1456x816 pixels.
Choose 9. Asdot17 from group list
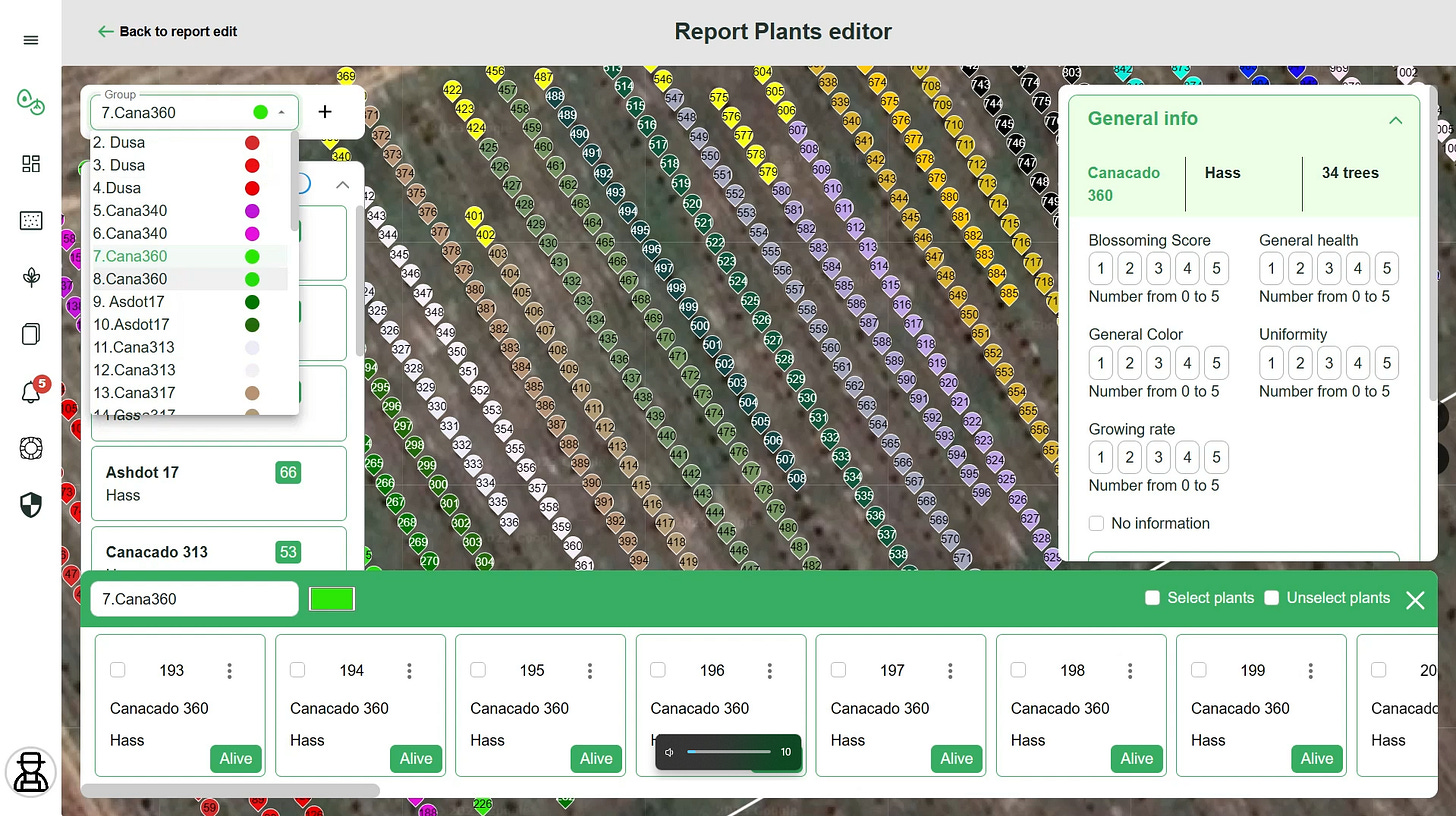tap(190, 302)
